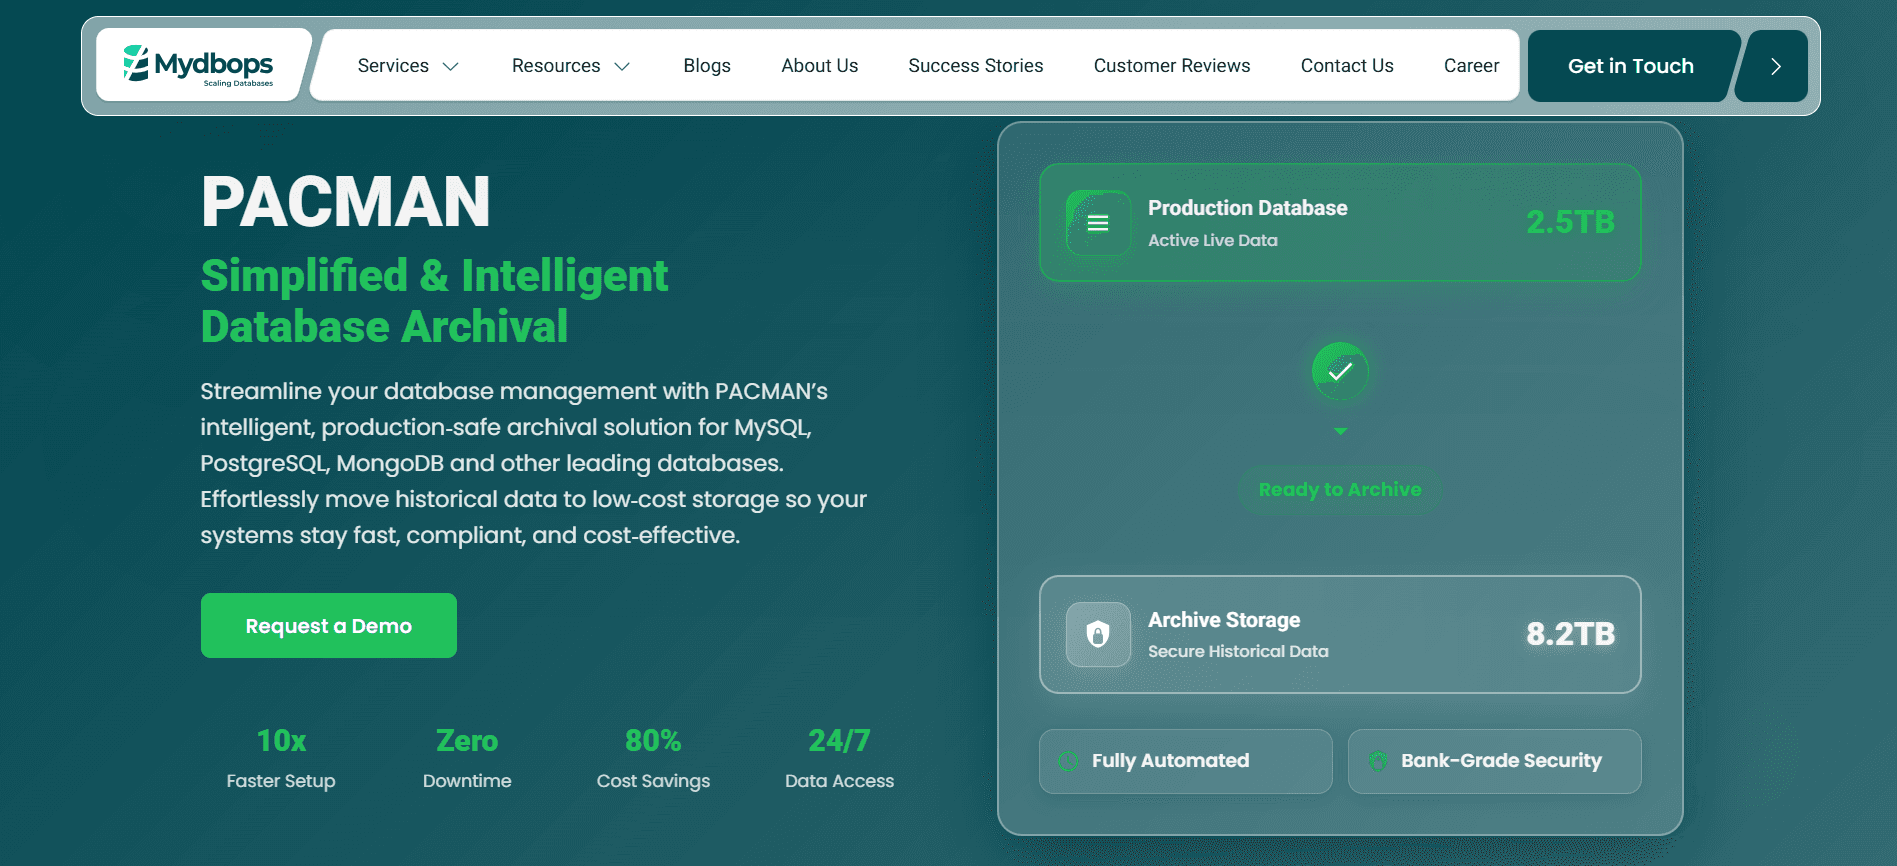Expand the Services dropdown chevron
Image resolution: width=1897 pixels, height=866 pixels.
point(450,66)
